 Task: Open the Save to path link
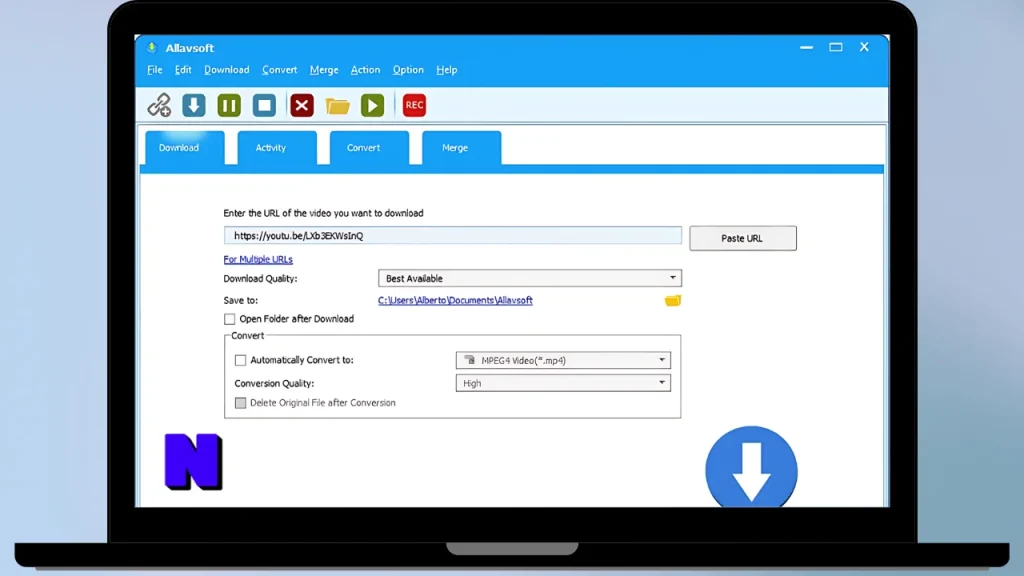[455, 300]
